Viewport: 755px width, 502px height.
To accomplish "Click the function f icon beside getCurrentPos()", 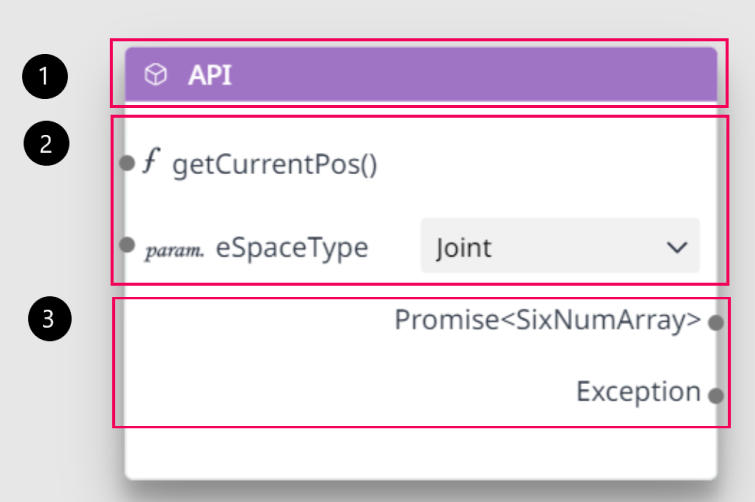I will click(151, 160).
